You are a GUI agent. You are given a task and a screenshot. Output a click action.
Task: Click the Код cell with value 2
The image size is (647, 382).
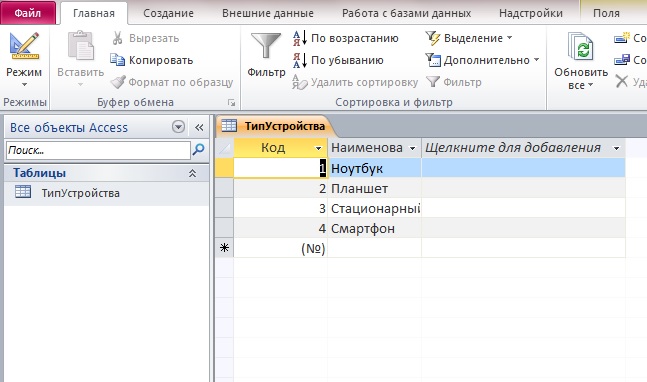(281, 189)
